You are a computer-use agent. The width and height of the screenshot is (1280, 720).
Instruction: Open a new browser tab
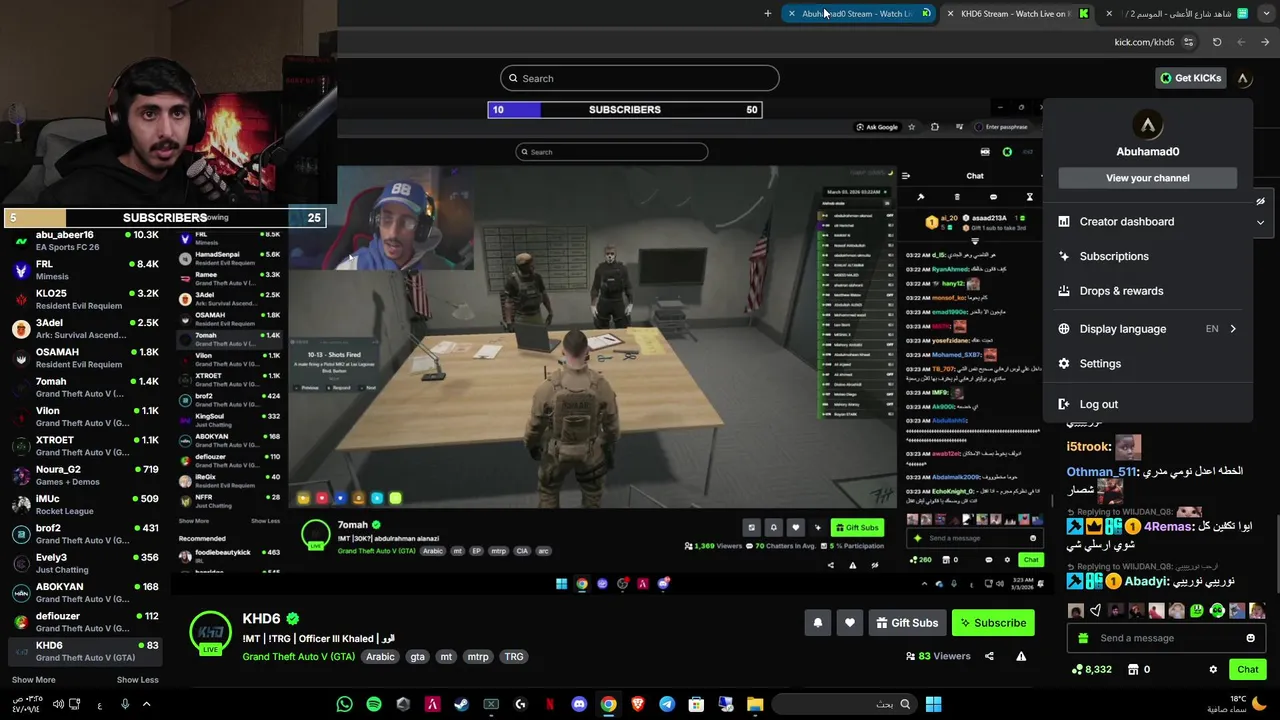point(768,13)
